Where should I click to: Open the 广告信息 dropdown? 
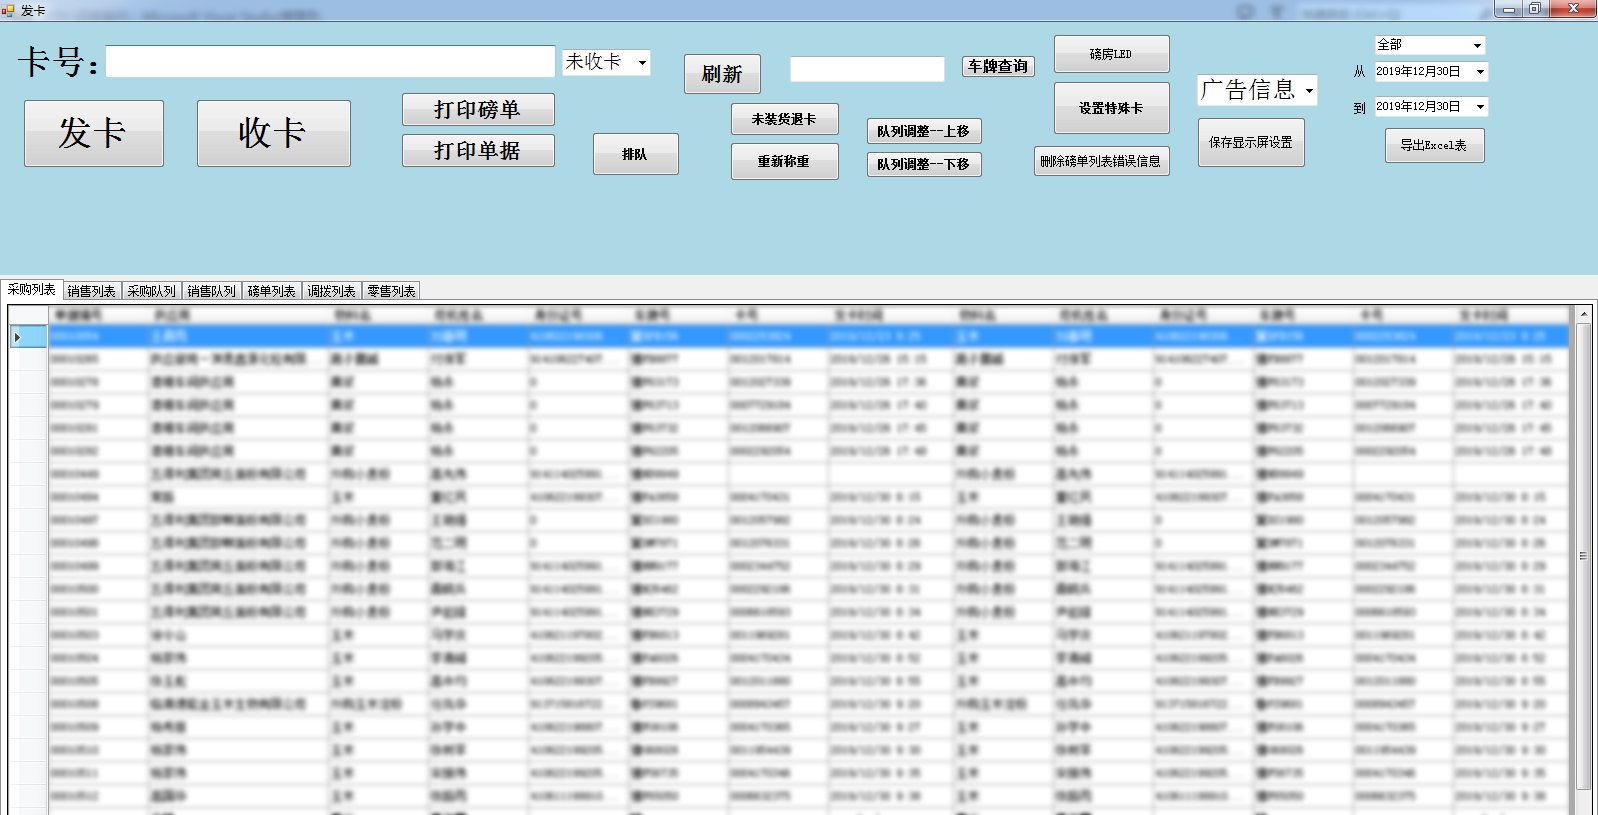pyautogui.click(x=1308, y=91)
